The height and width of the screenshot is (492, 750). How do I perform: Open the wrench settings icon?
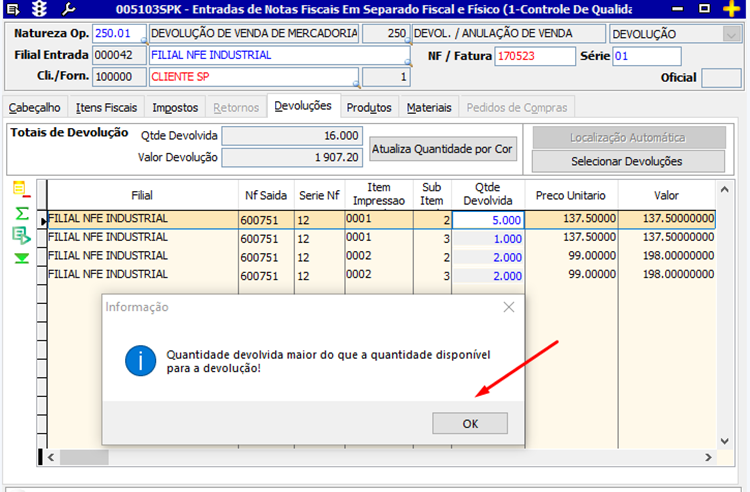(69, 9)
